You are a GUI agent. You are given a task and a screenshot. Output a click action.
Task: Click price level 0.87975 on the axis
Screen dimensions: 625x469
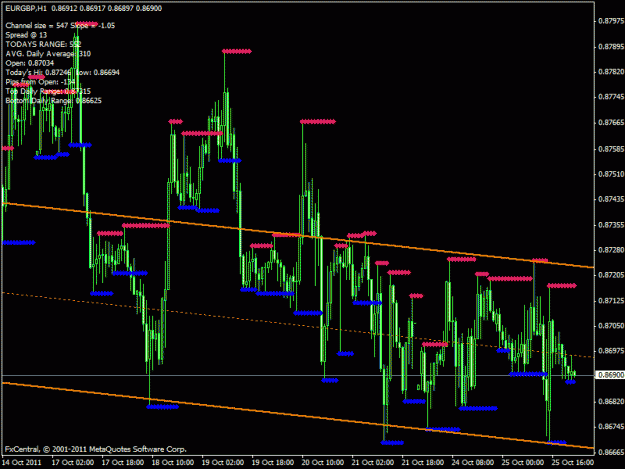click(x=611, y=21)
